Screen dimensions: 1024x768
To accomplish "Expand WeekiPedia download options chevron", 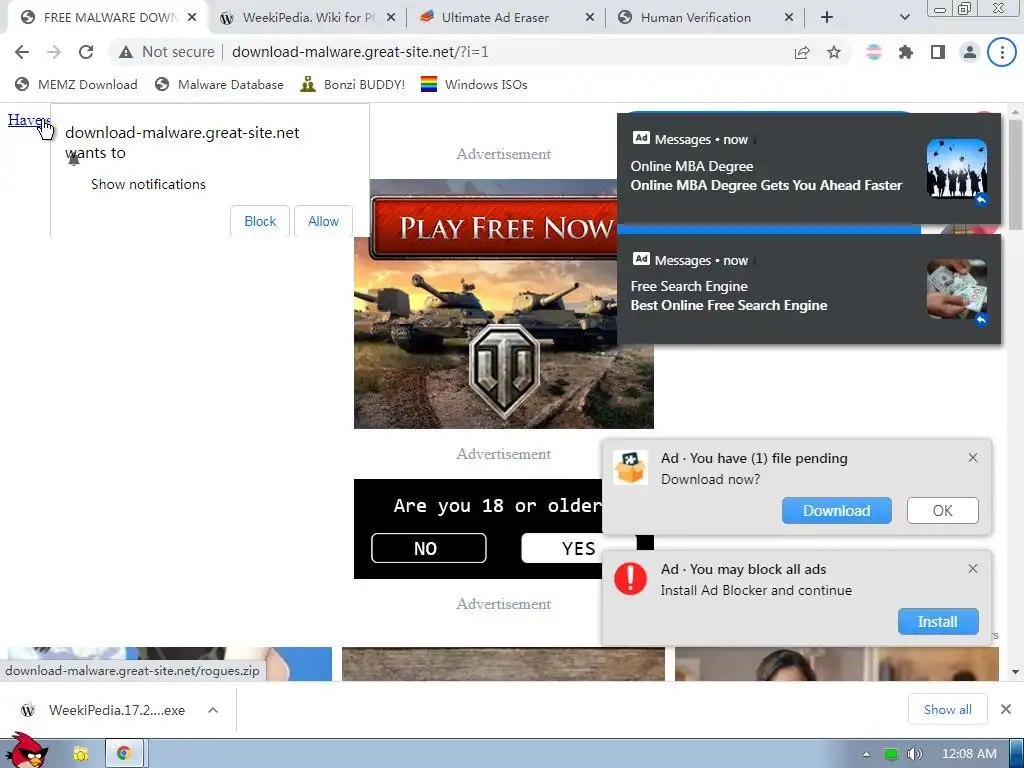I will (213, 710).
